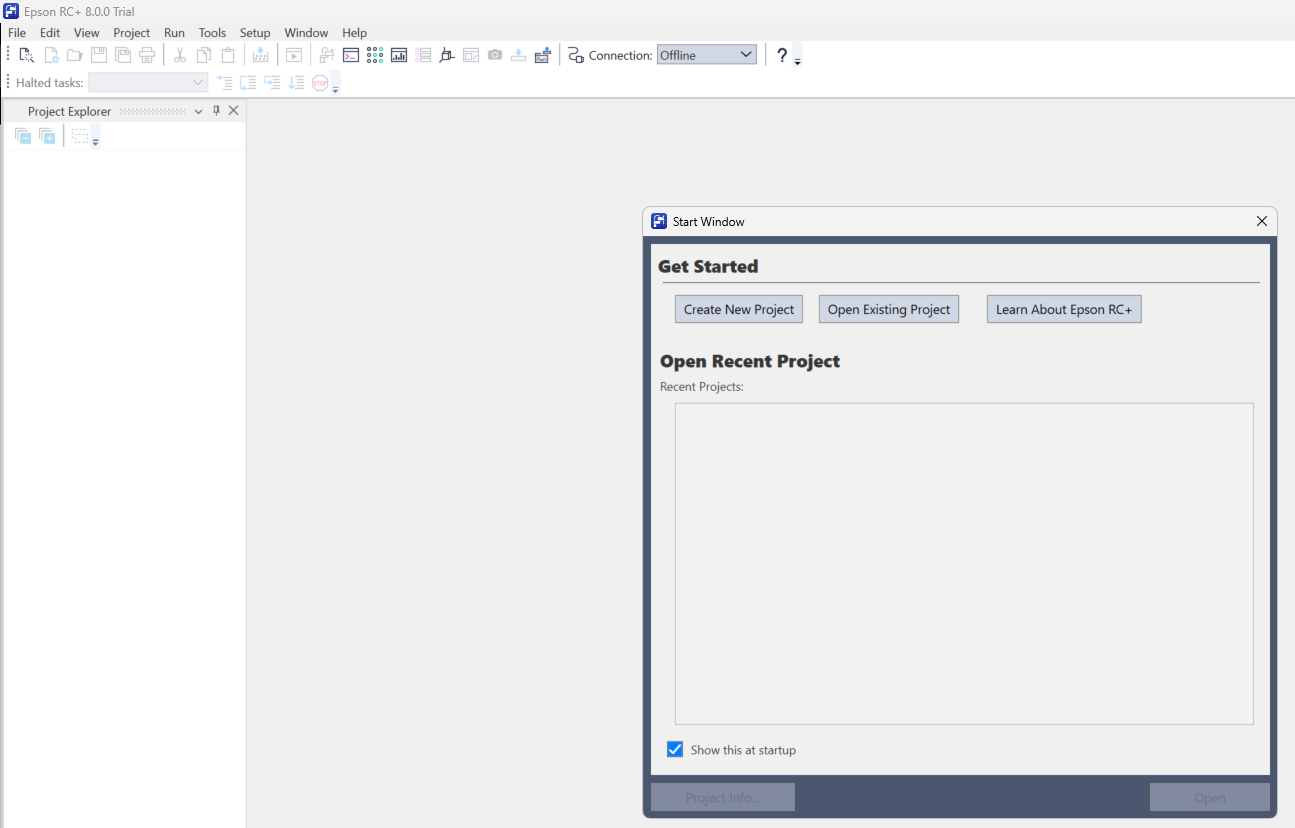1295x828 pixels.
Task: Click the Open button in Start Window
Action: [1210, 797]
